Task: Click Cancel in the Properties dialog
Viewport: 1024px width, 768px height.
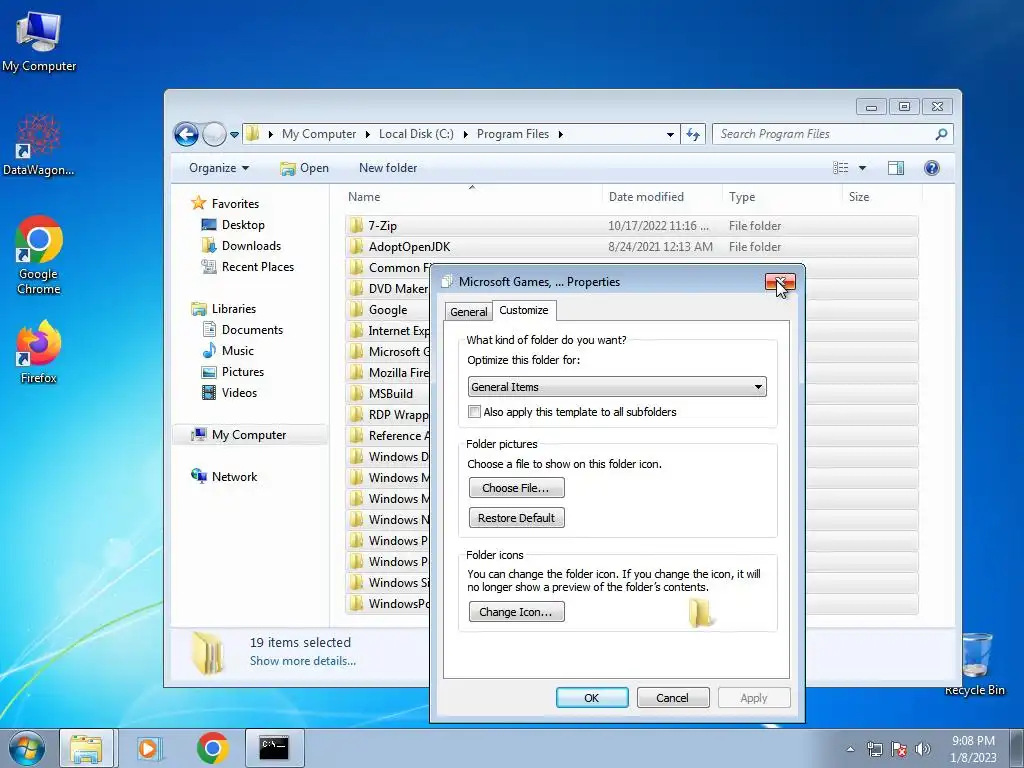Action: pyautogui.click(x=673, y=697)
